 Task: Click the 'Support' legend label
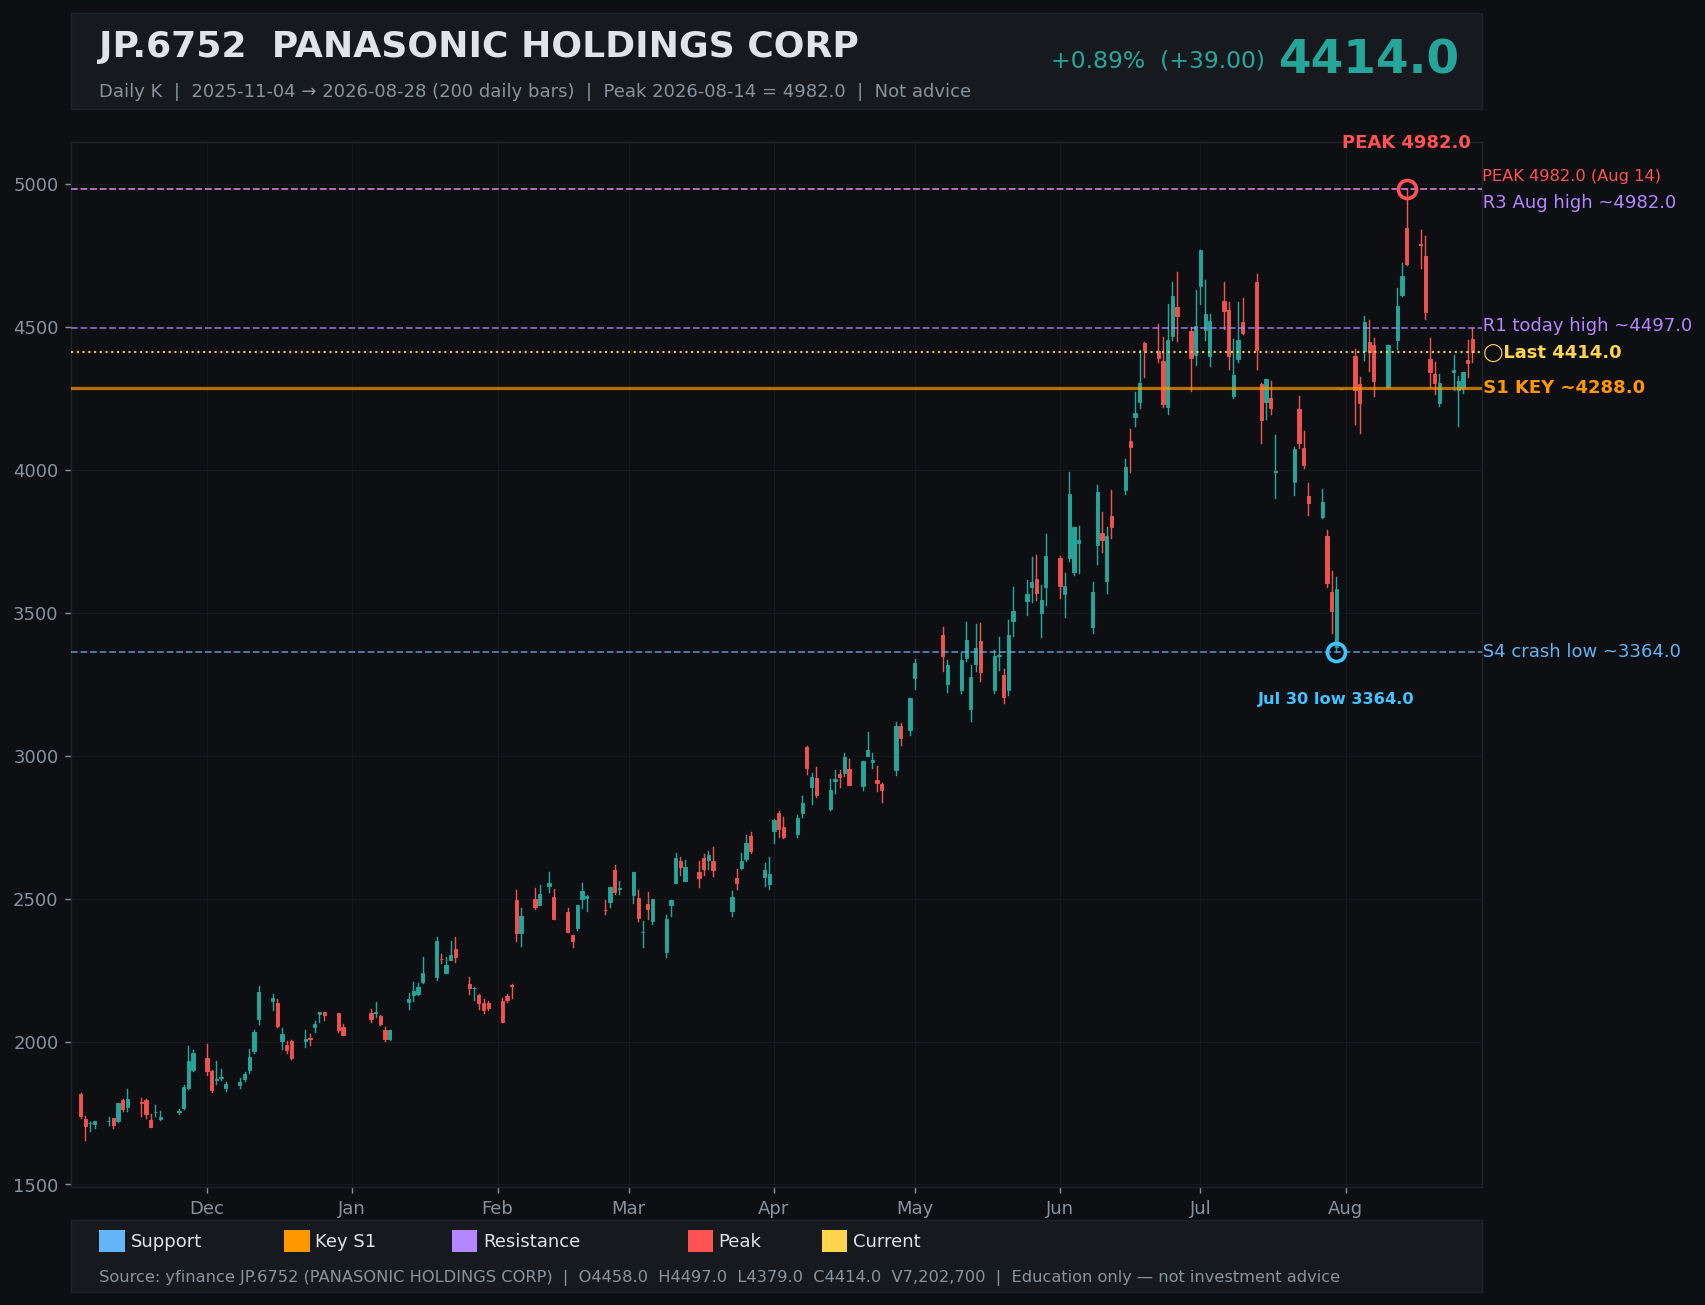(166, 1241)
